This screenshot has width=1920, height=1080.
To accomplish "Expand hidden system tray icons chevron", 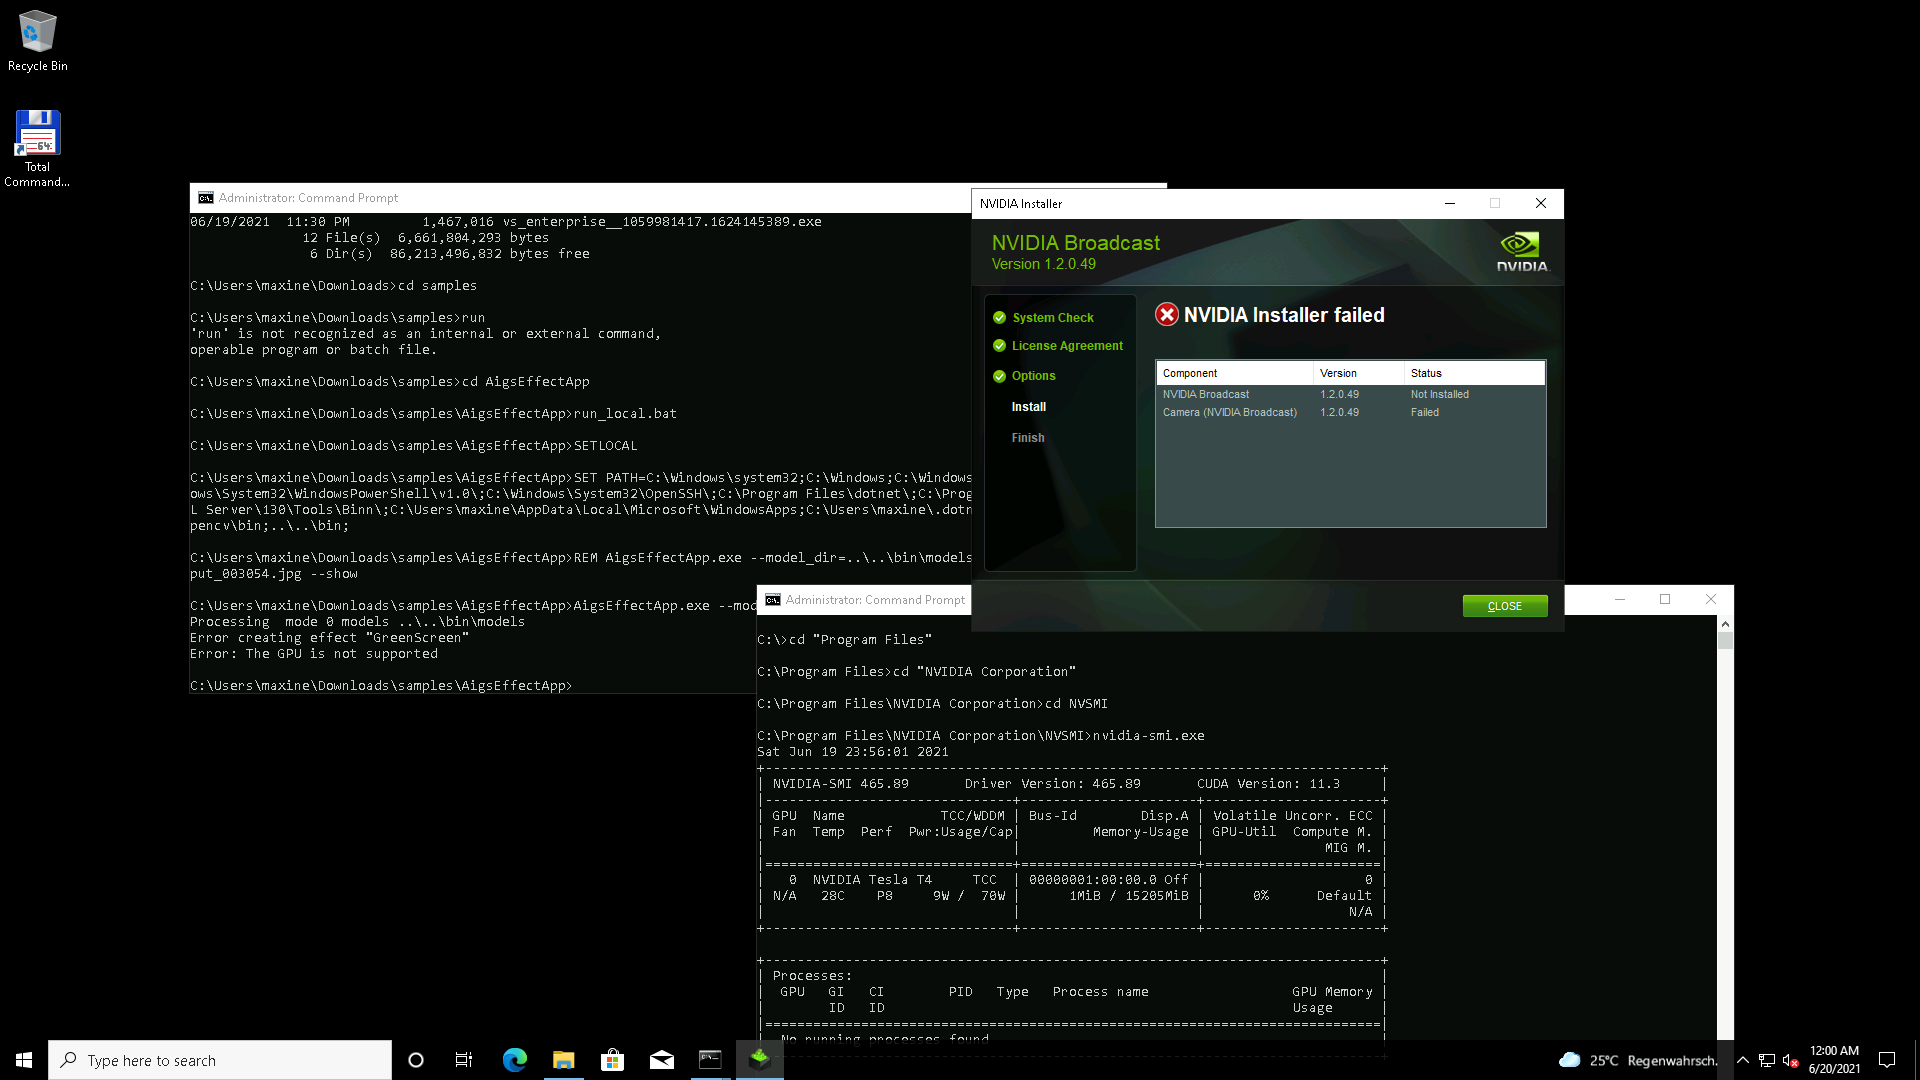I will (x=1742, y=1060).
